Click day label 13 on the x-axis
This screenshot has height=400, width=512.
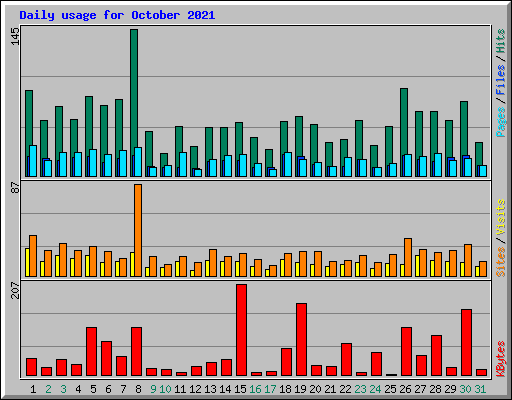pos(210,389)
